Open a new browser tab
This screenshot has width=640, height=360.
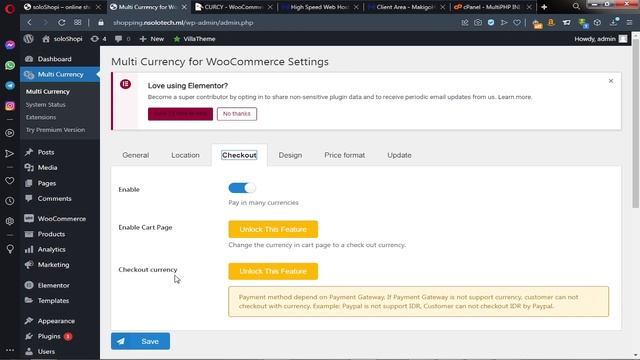point(544,7)
